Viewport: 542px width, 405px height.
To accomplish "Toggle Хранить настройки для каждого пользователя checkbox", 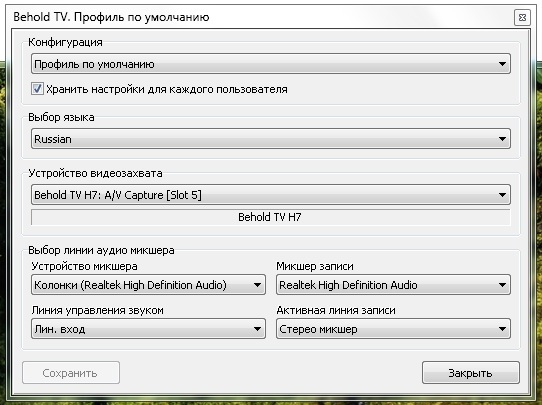I will coord(37,89).
